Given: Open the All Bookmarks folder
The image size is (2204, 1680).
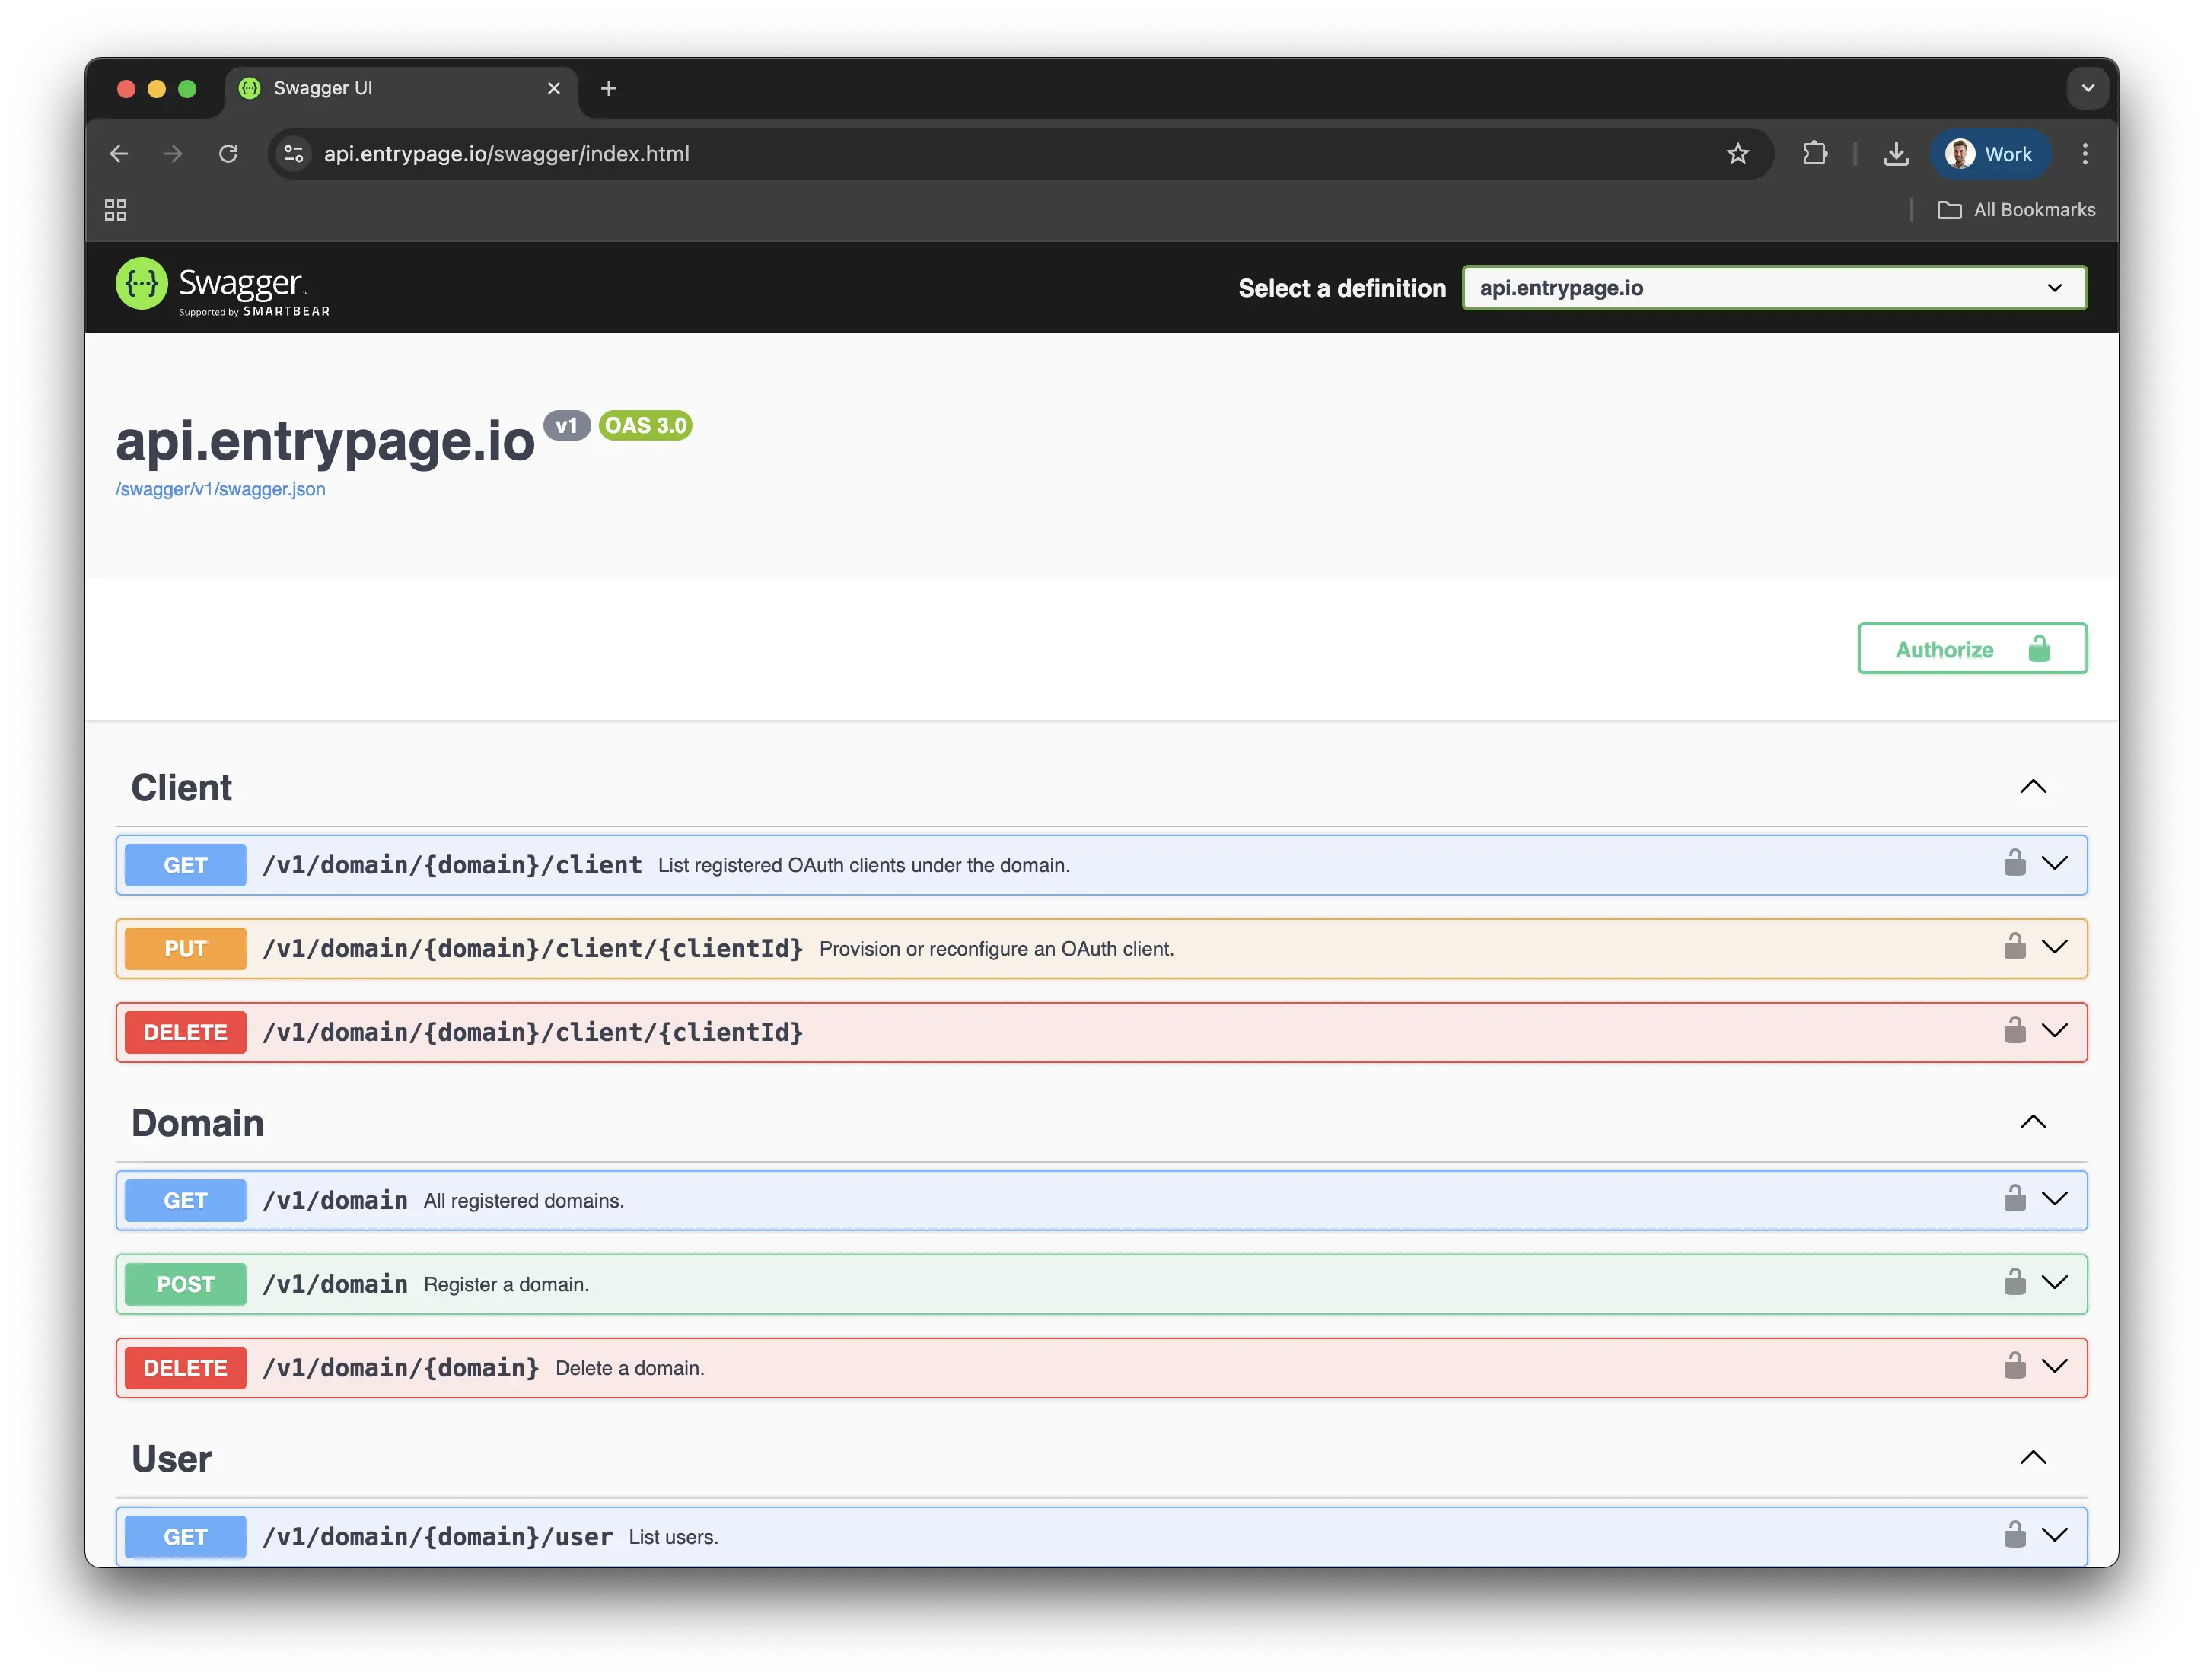Looking at the screenshot, I should click(2016, 210).
